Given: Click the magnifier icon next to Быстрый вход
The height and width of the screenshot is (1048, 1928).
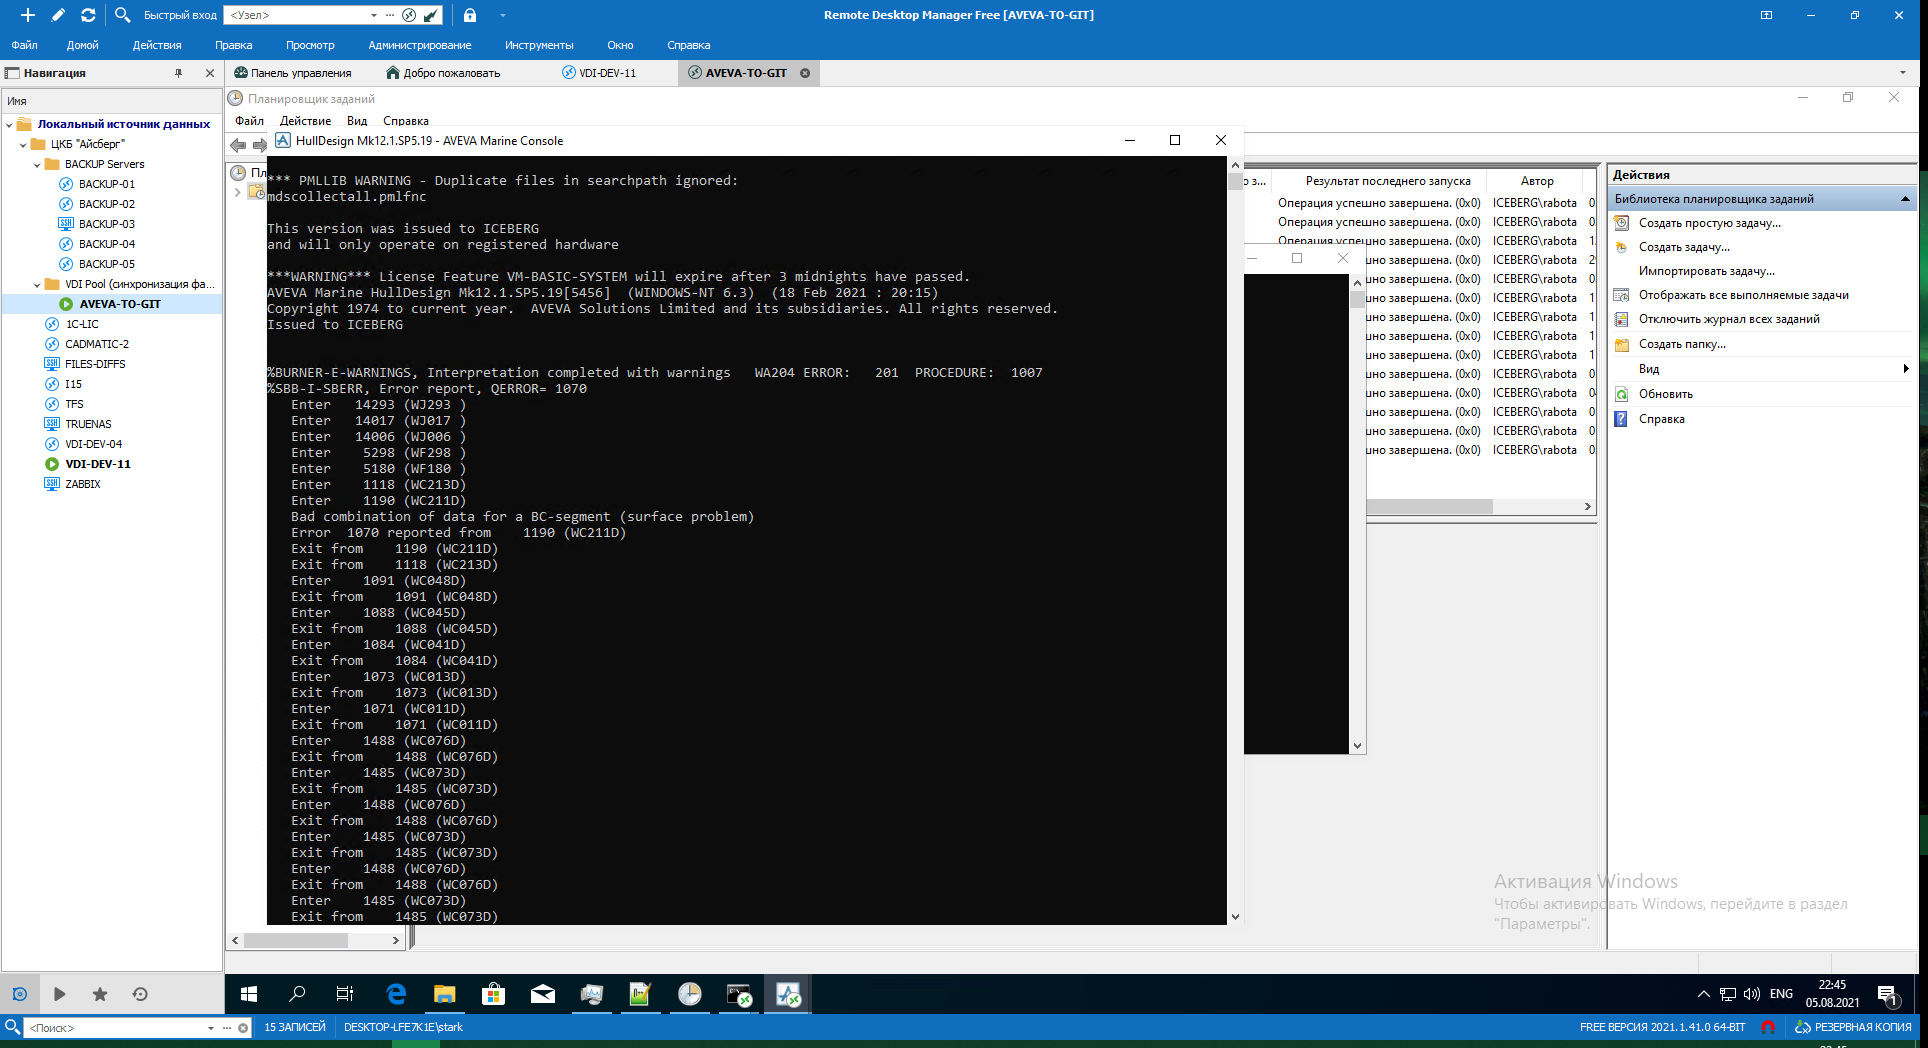Looking at the screenshot, I should 122,15.
